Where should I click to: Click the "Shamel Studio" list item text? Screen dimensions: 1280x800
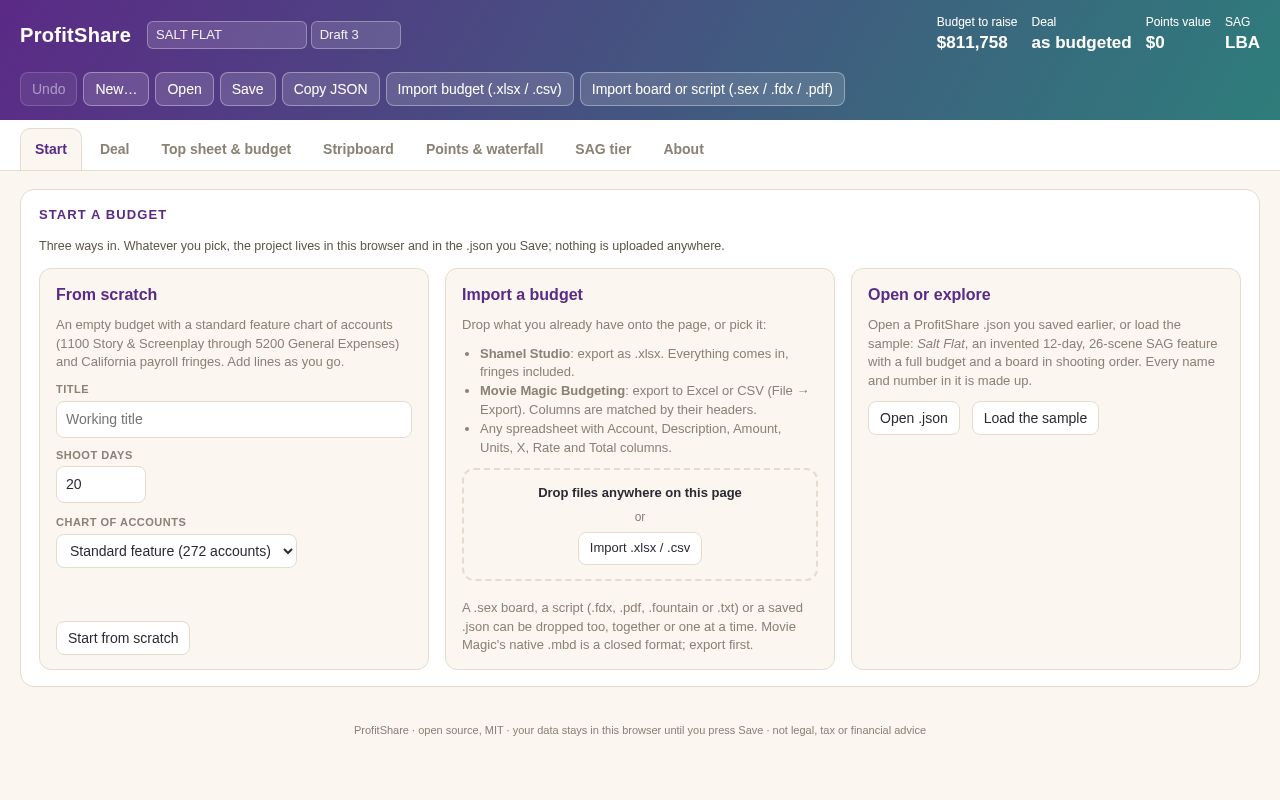click(x=525, y=353)
